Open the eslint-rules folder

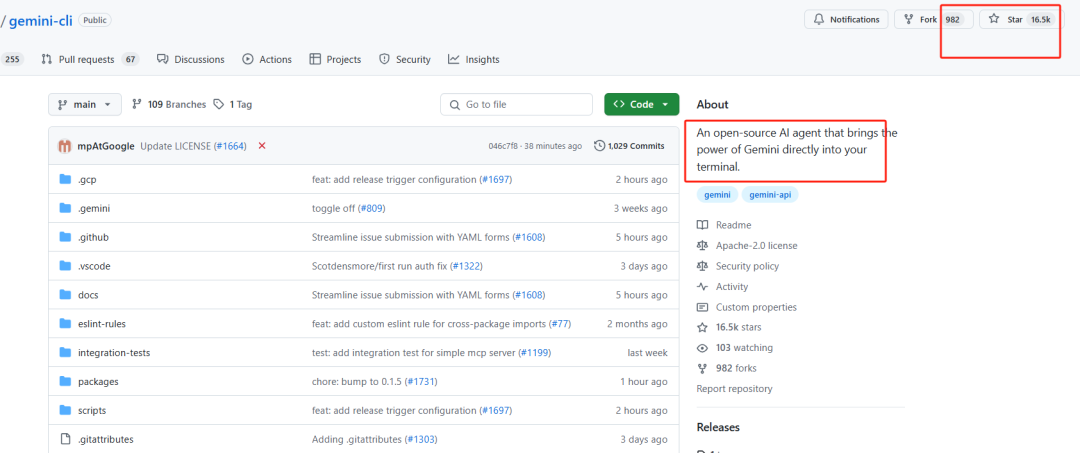[x=102, y=324]
